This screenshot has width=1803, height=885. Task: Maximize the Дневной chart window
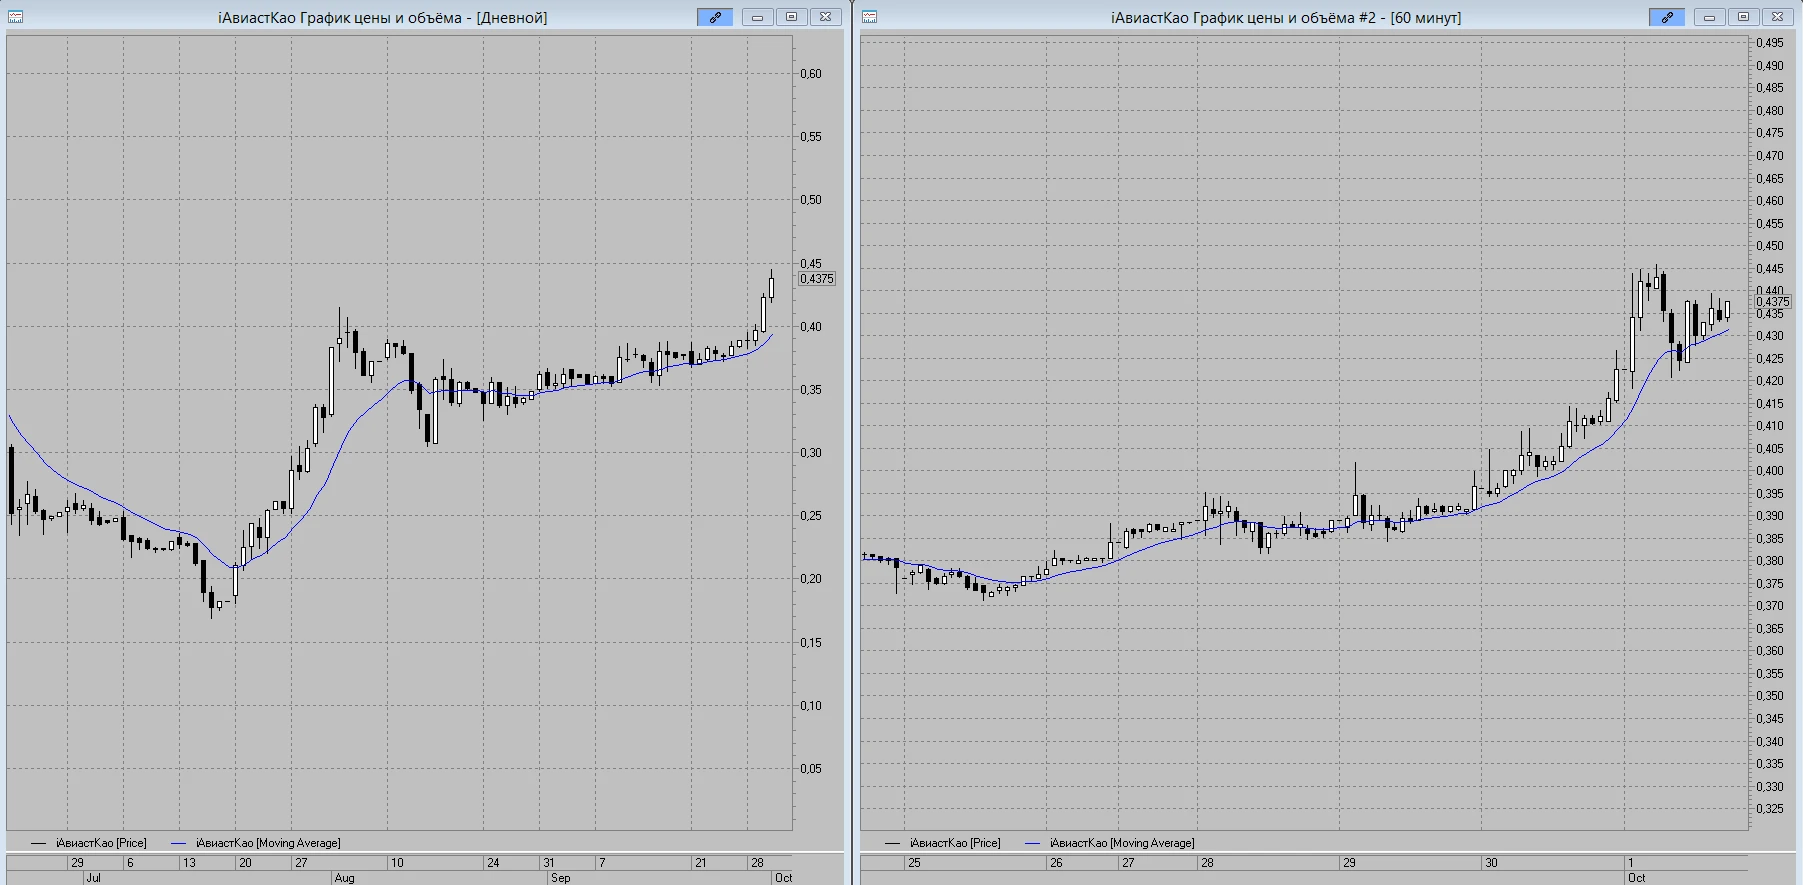tap(791, 17)
